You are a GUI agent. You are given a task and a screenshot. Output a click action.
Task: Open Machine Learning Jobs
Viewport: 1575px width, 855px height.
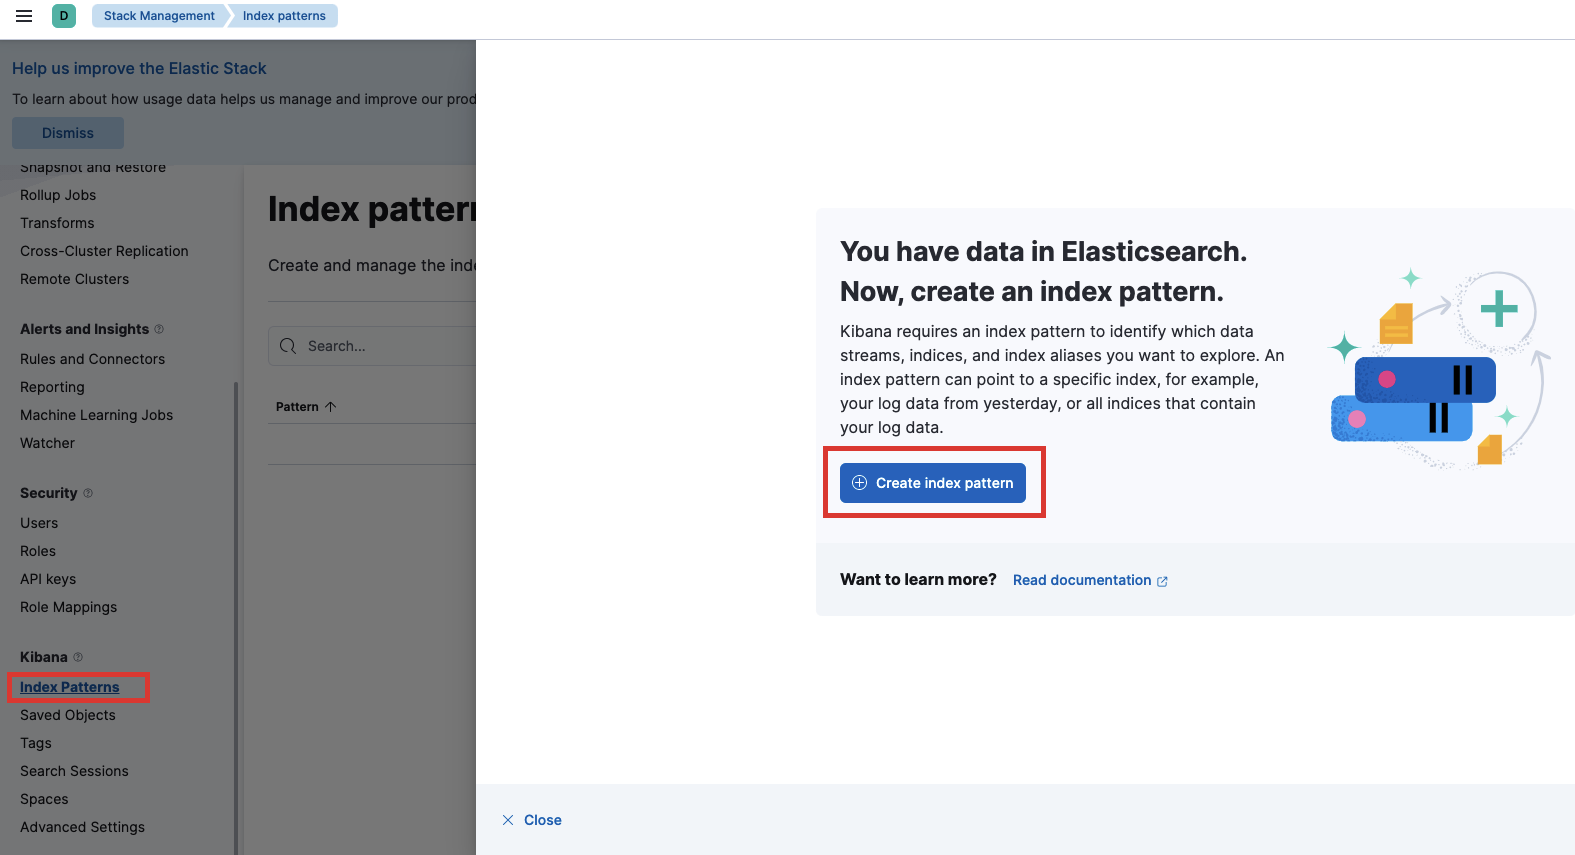coord(96,415)
